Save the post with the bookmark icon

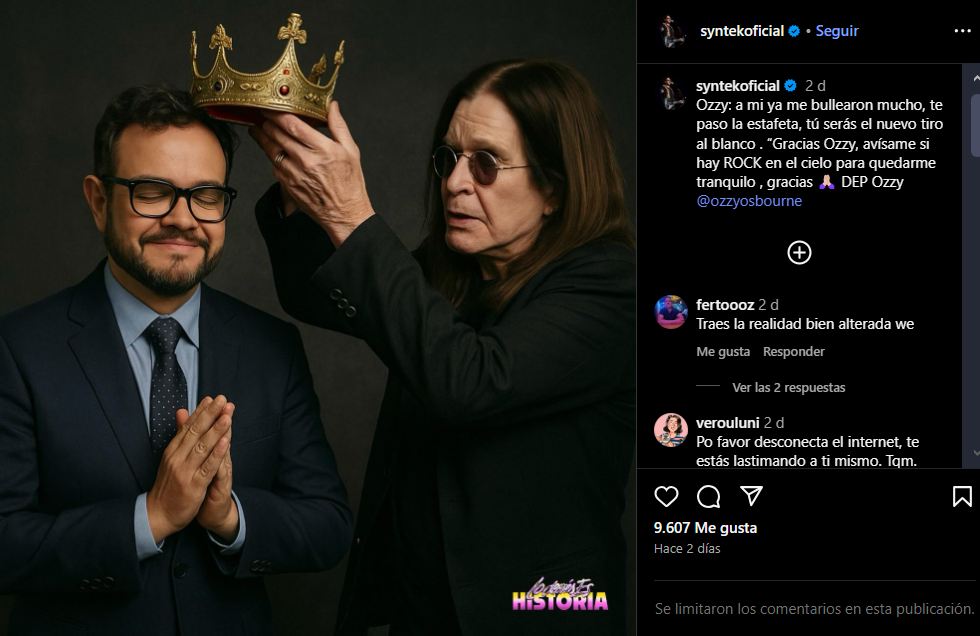[x=962, y=497]
